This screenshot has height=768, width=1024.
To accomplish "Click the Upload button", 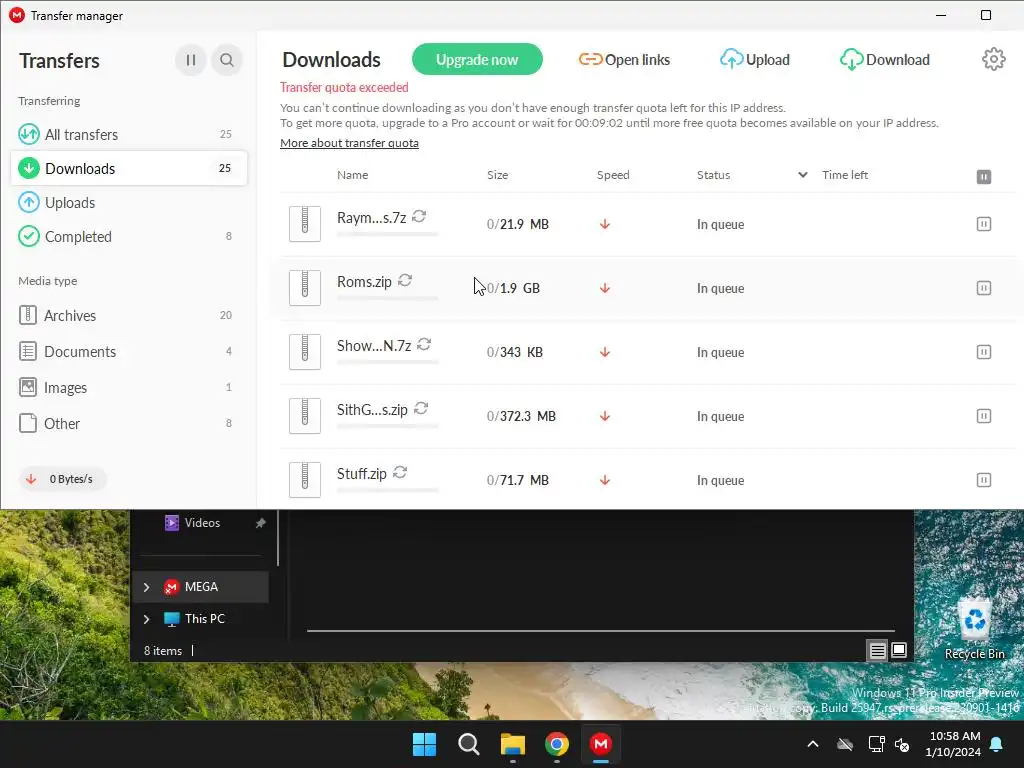I will pos(754,59).
